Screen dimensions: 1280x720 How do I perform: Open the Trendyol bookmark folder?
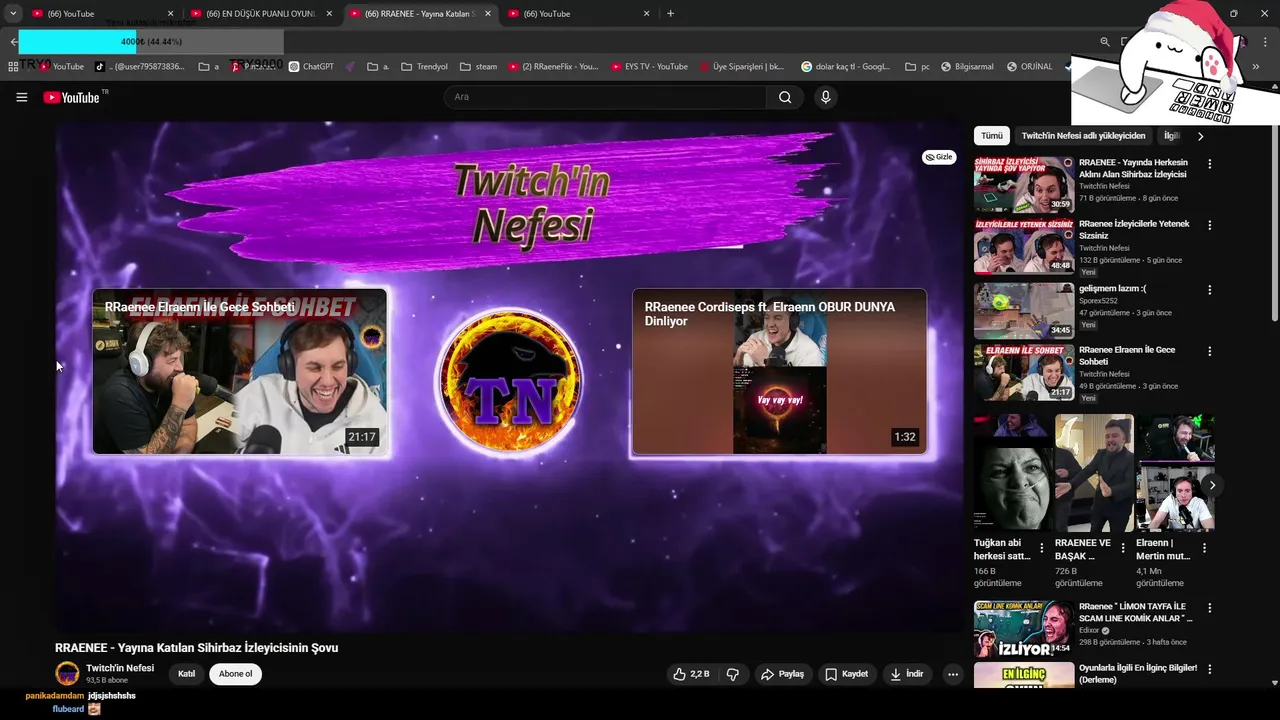point(425,67)
